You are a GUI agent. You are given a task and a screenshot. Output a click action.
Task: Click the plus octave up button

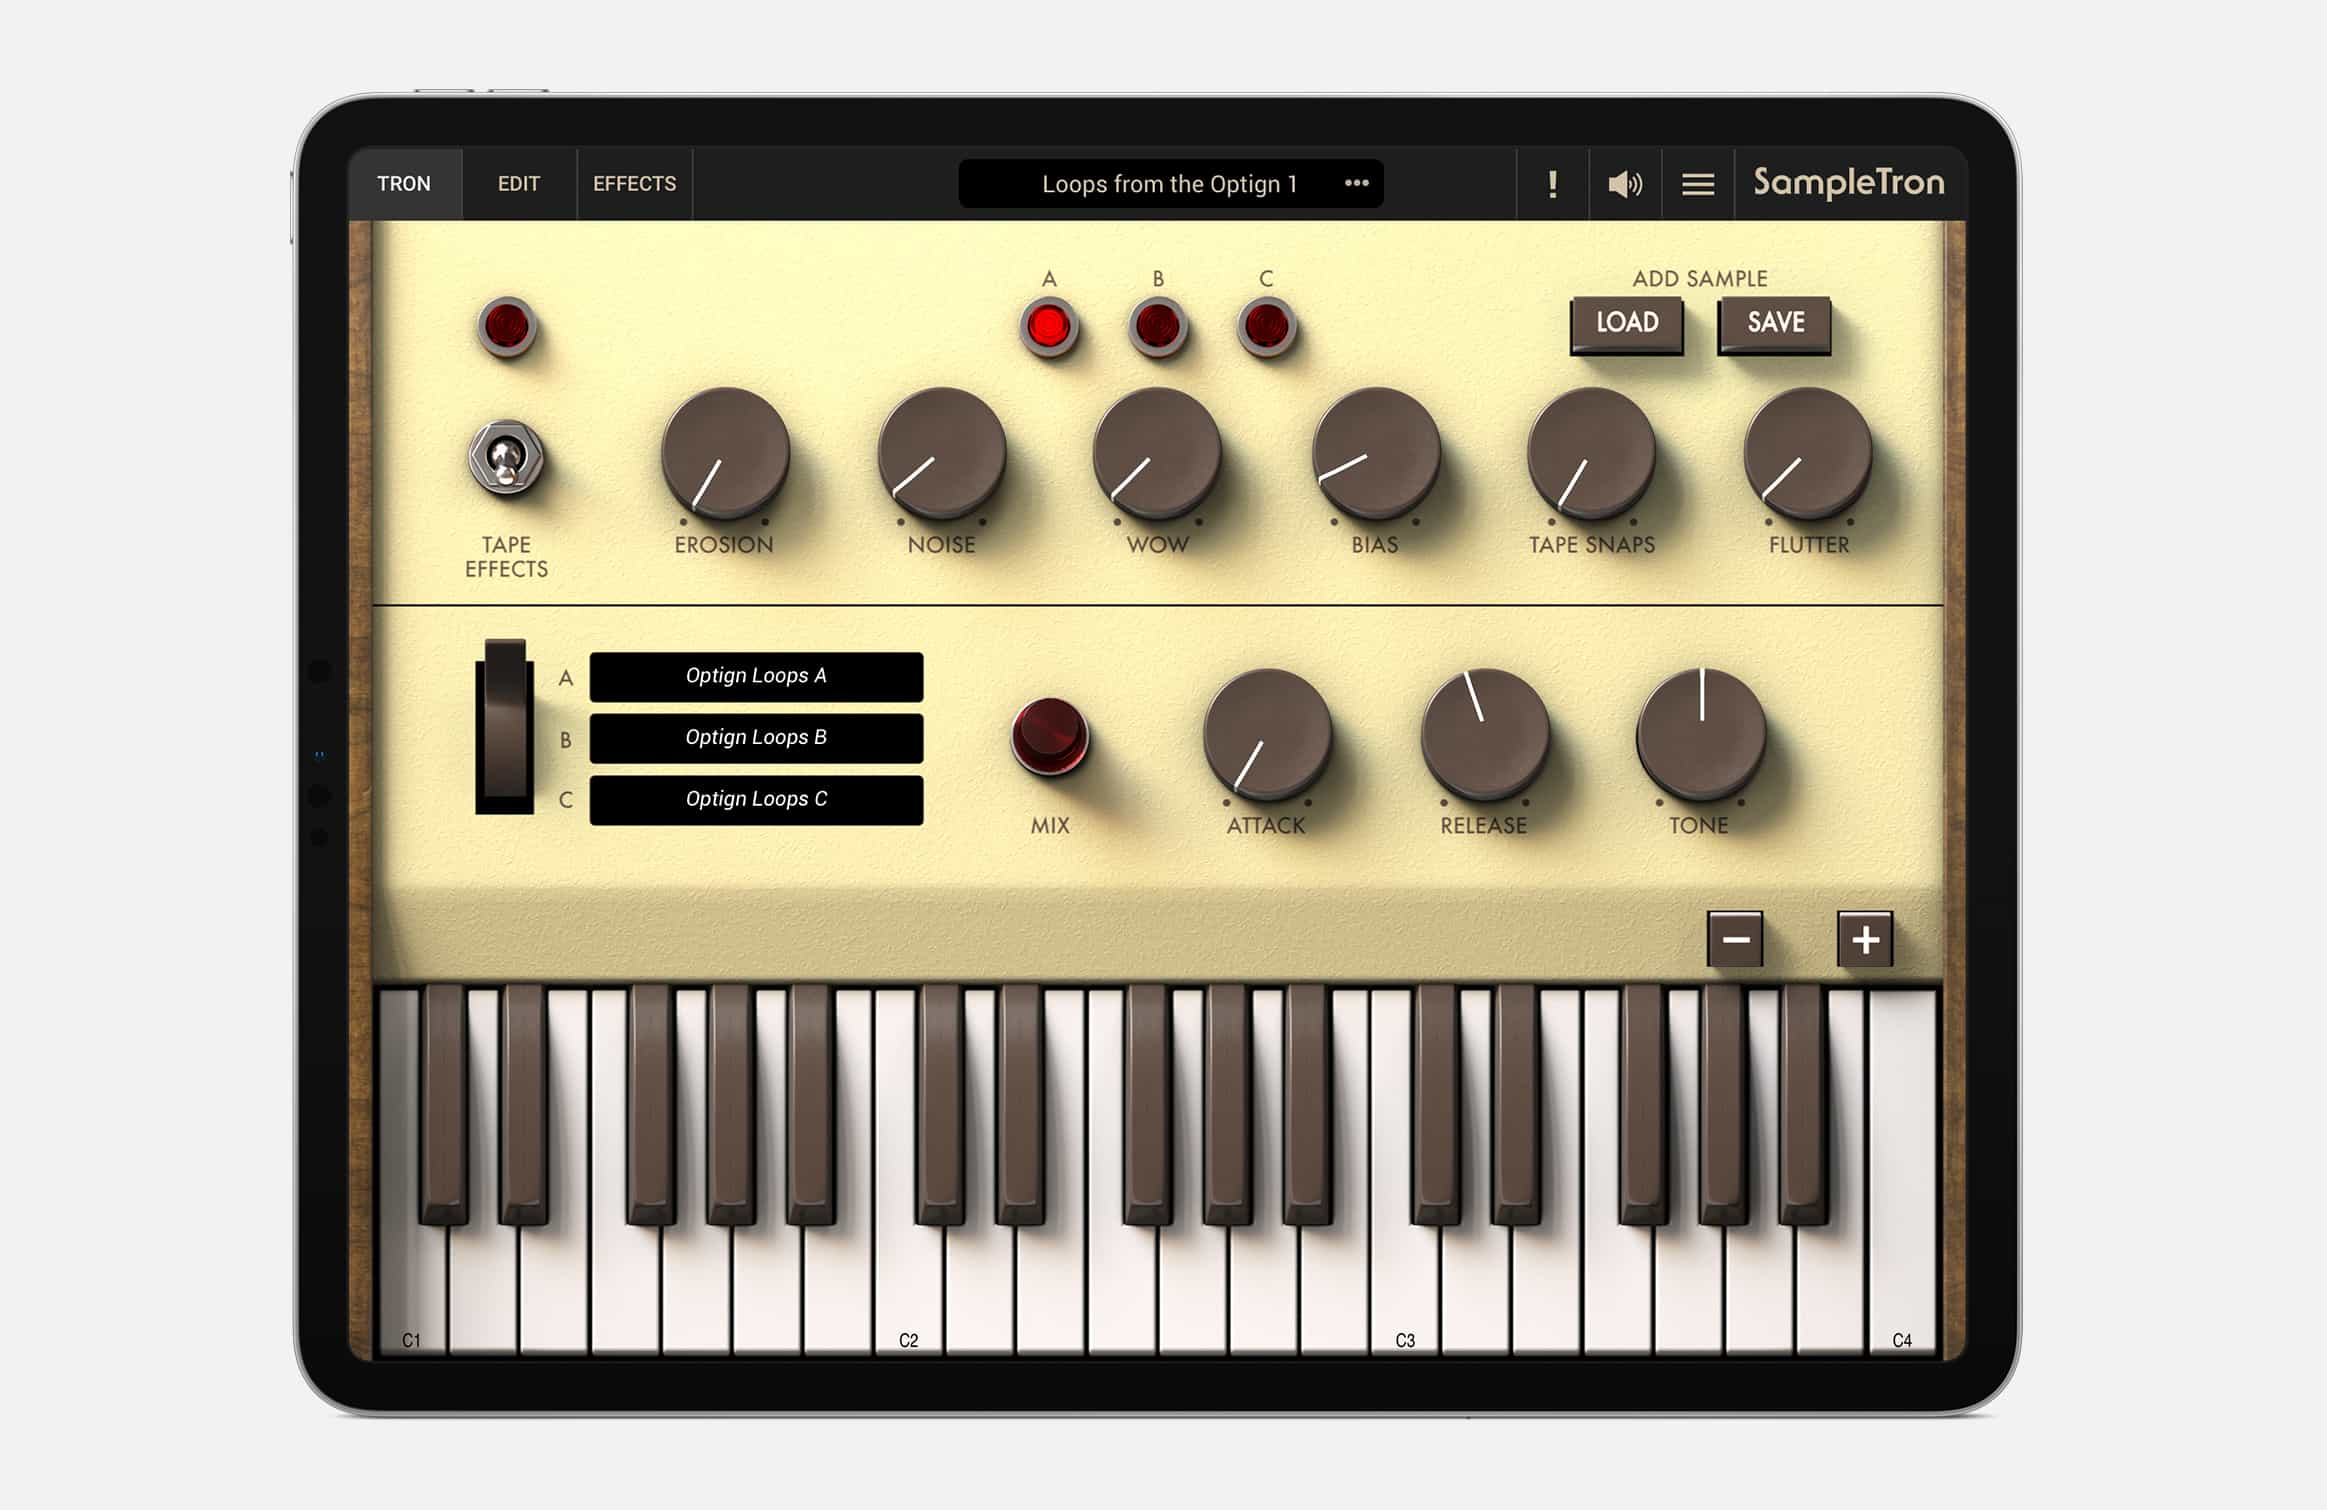(x=1865, y=939)
